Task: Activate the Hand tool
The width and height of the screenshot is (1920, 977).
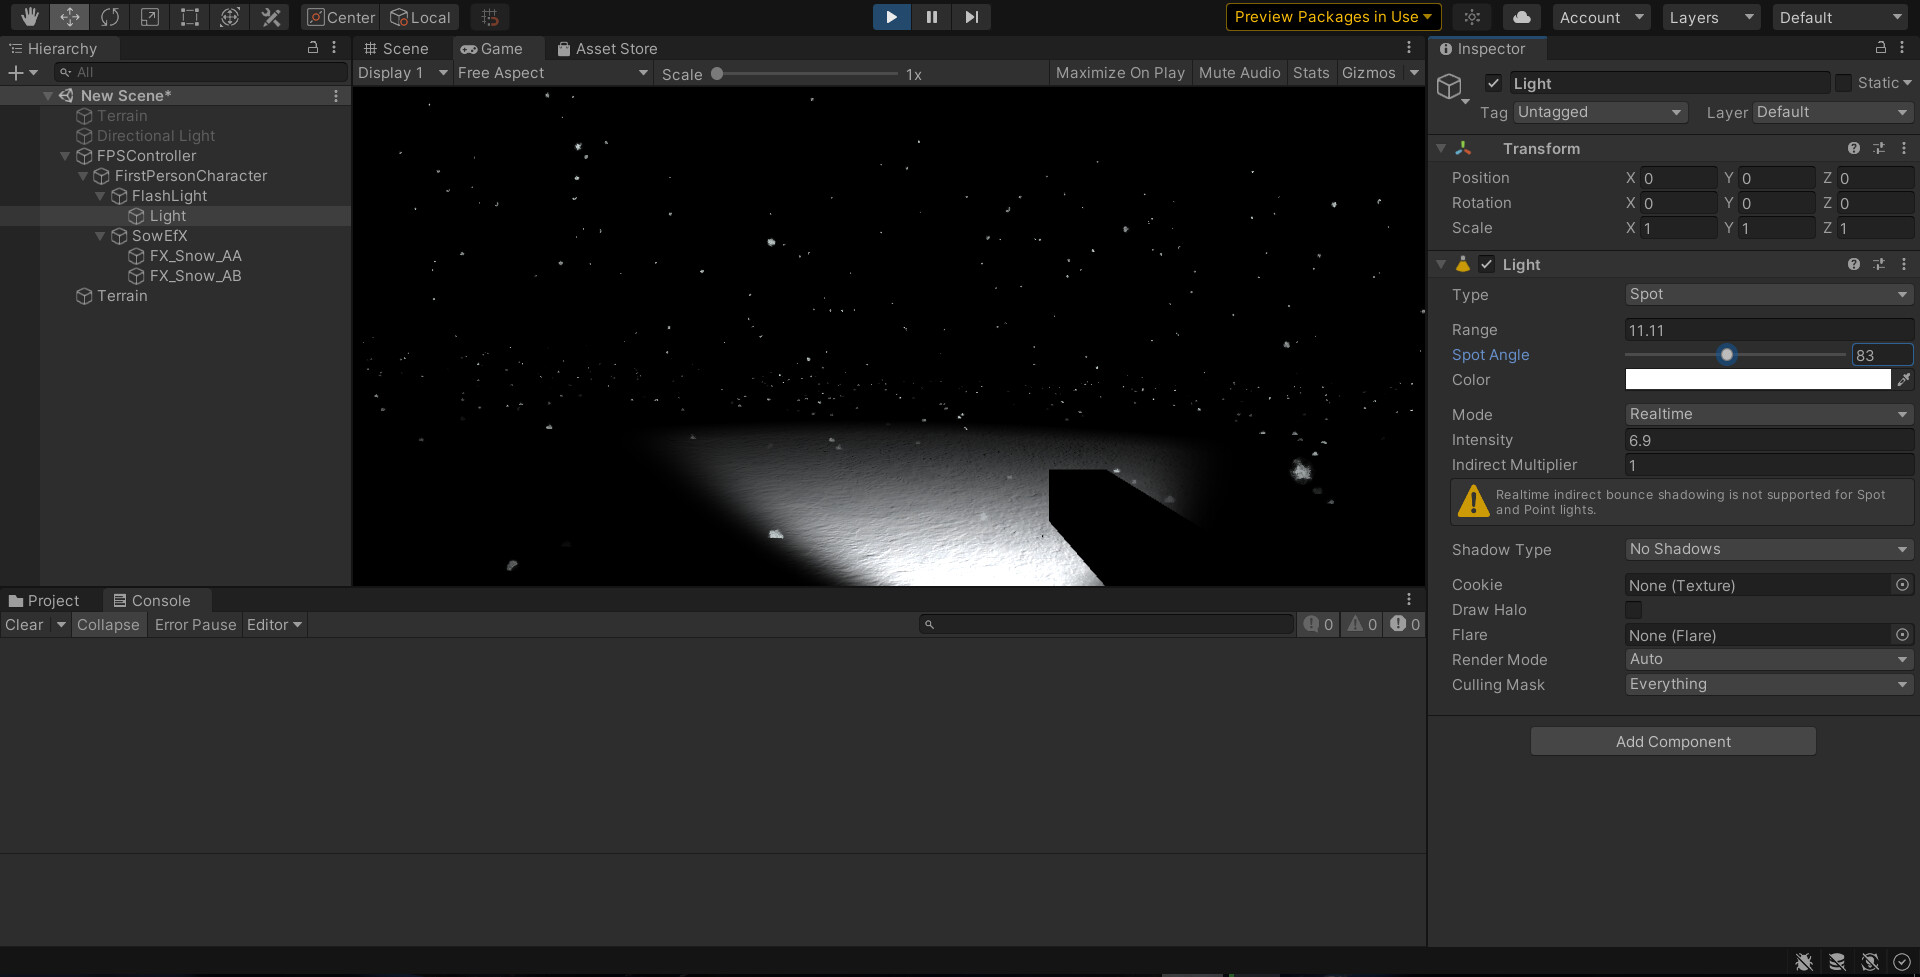Action: [x=29, y=17]
